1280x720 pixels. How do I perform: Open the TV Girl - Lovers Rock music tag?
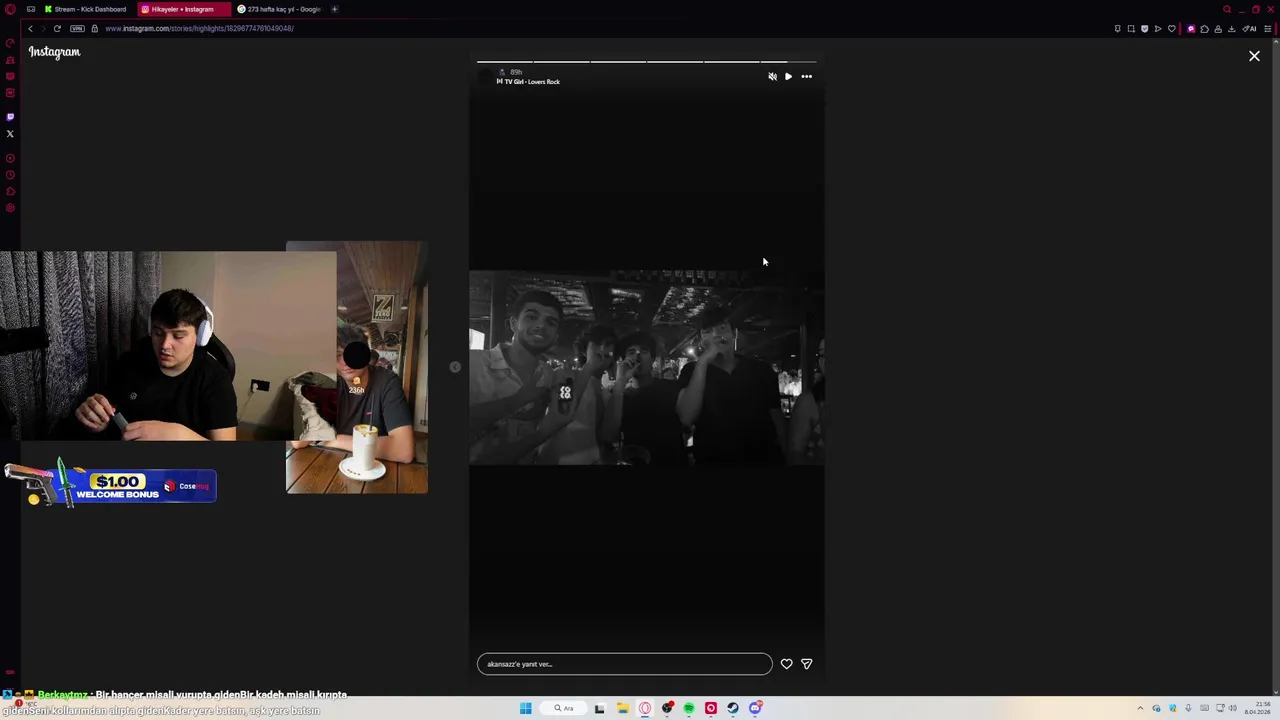pyautogui.click(x=528, y=82)
